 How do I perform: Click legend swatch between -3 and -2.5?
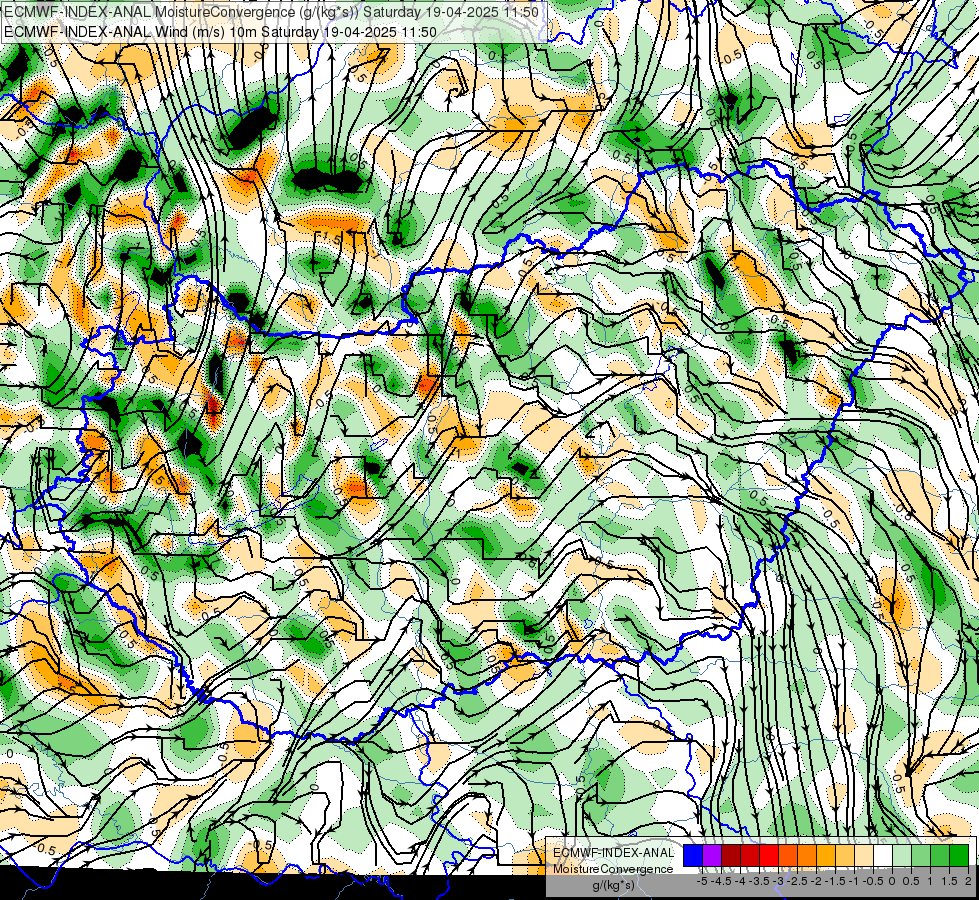coord(788,856)
